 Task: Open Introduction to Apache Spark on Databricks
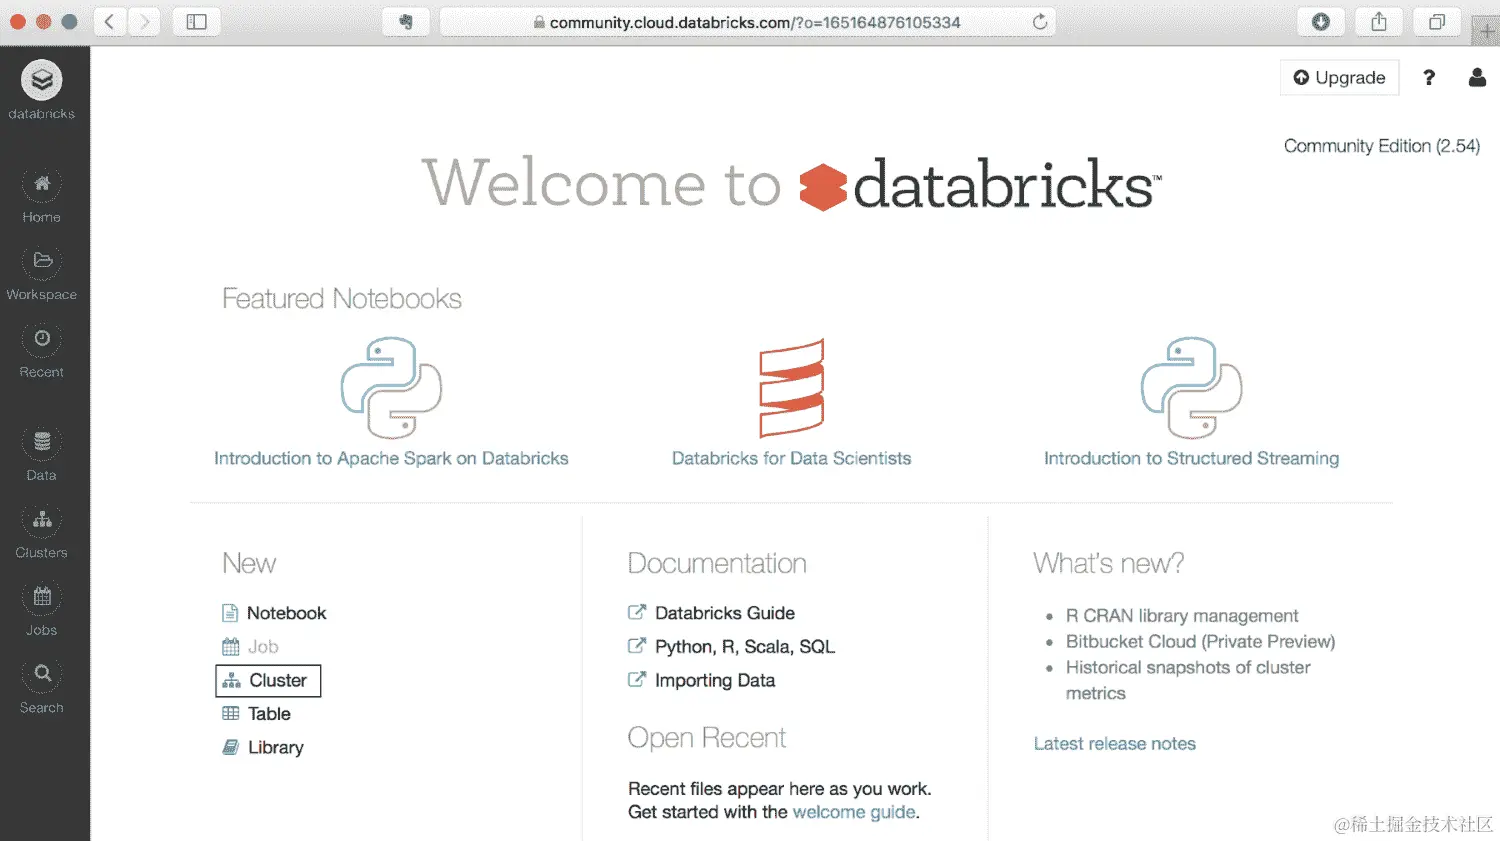point(391,458)
